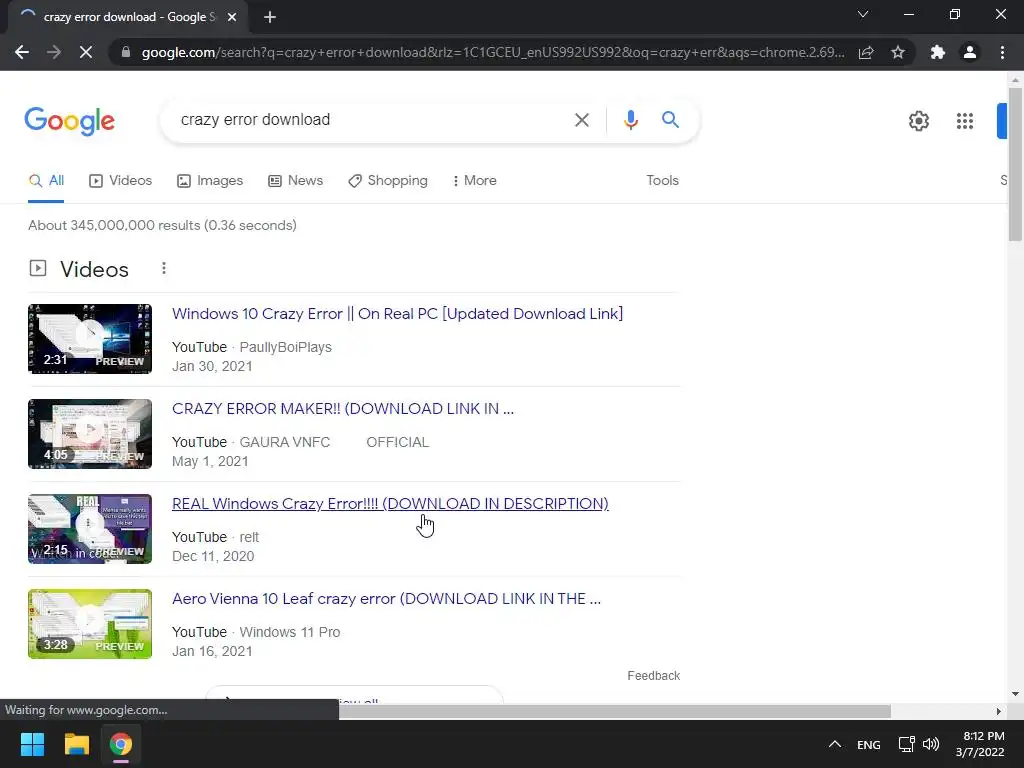Switch to the Shopping tab
The image size is (1024, 768).
(388, 181)
